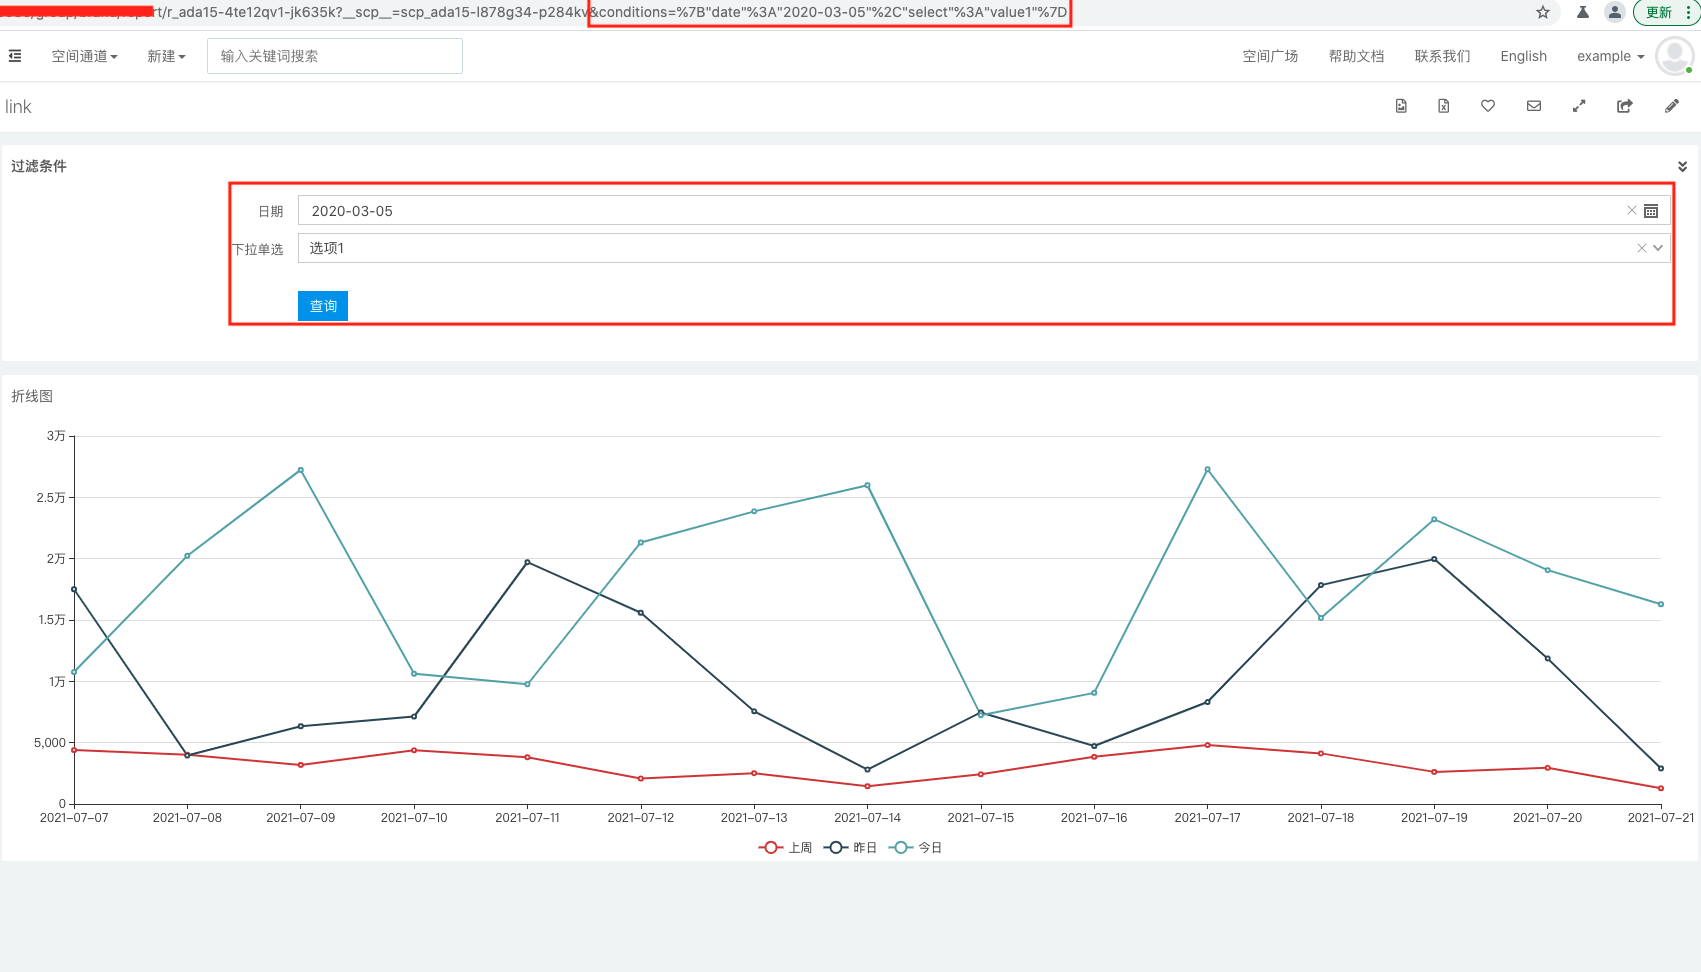Click the 2021-07-07 x-axis label
This screenshot has height=972, width=1701.
74,818
